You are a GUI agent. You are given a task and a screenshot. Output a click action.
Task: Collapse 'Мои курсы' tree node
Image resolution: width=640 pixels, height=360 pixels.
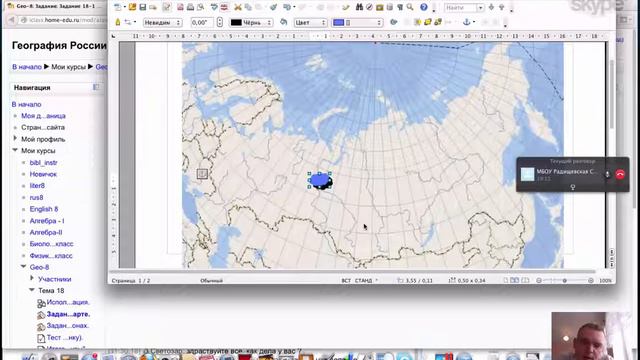coord(15,150)
